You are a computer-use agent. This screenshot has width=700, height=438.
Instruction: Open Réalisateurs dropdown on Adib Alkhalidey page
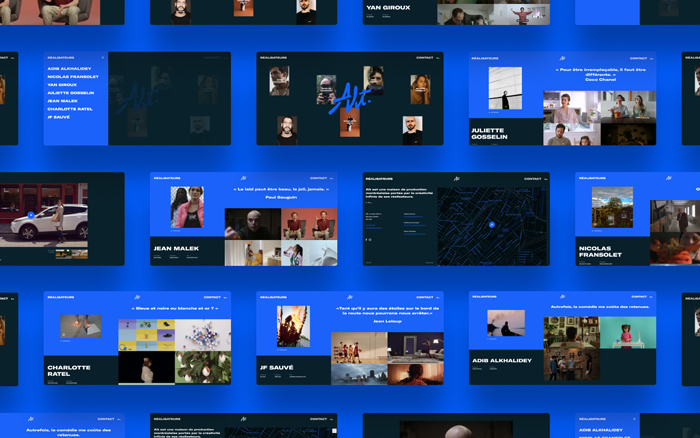tap(486, 297)
